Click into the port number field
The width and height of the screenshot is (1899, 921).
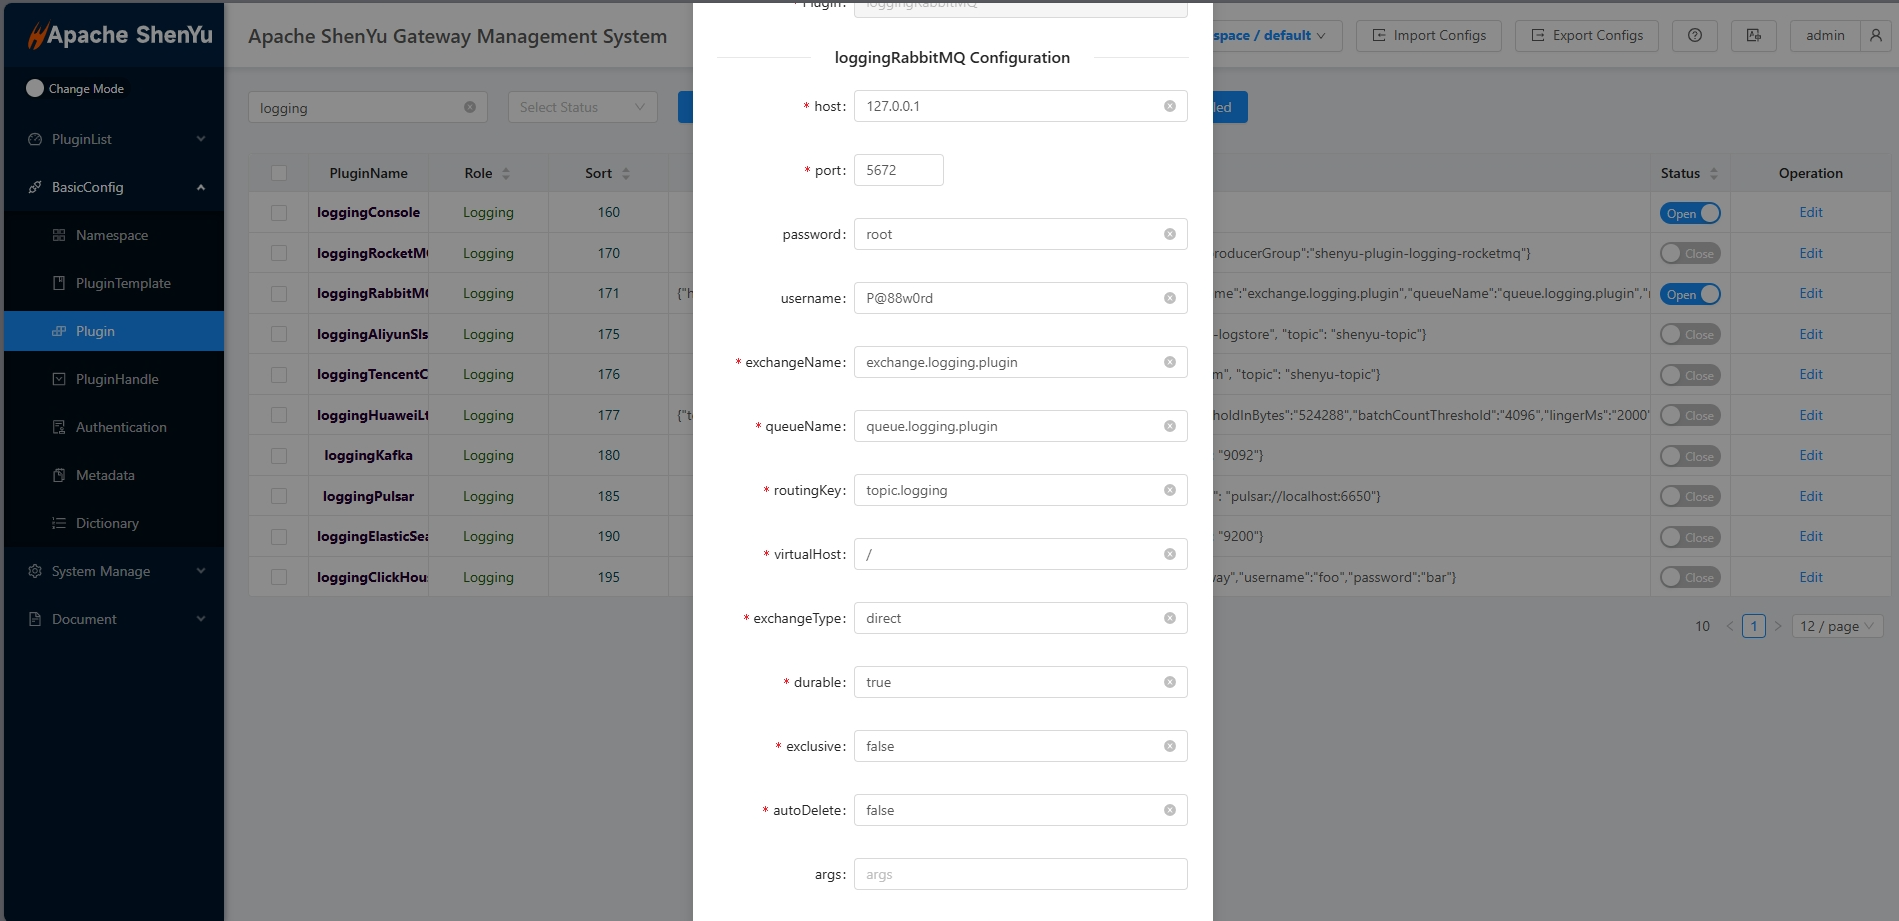(x=898, y=170)
